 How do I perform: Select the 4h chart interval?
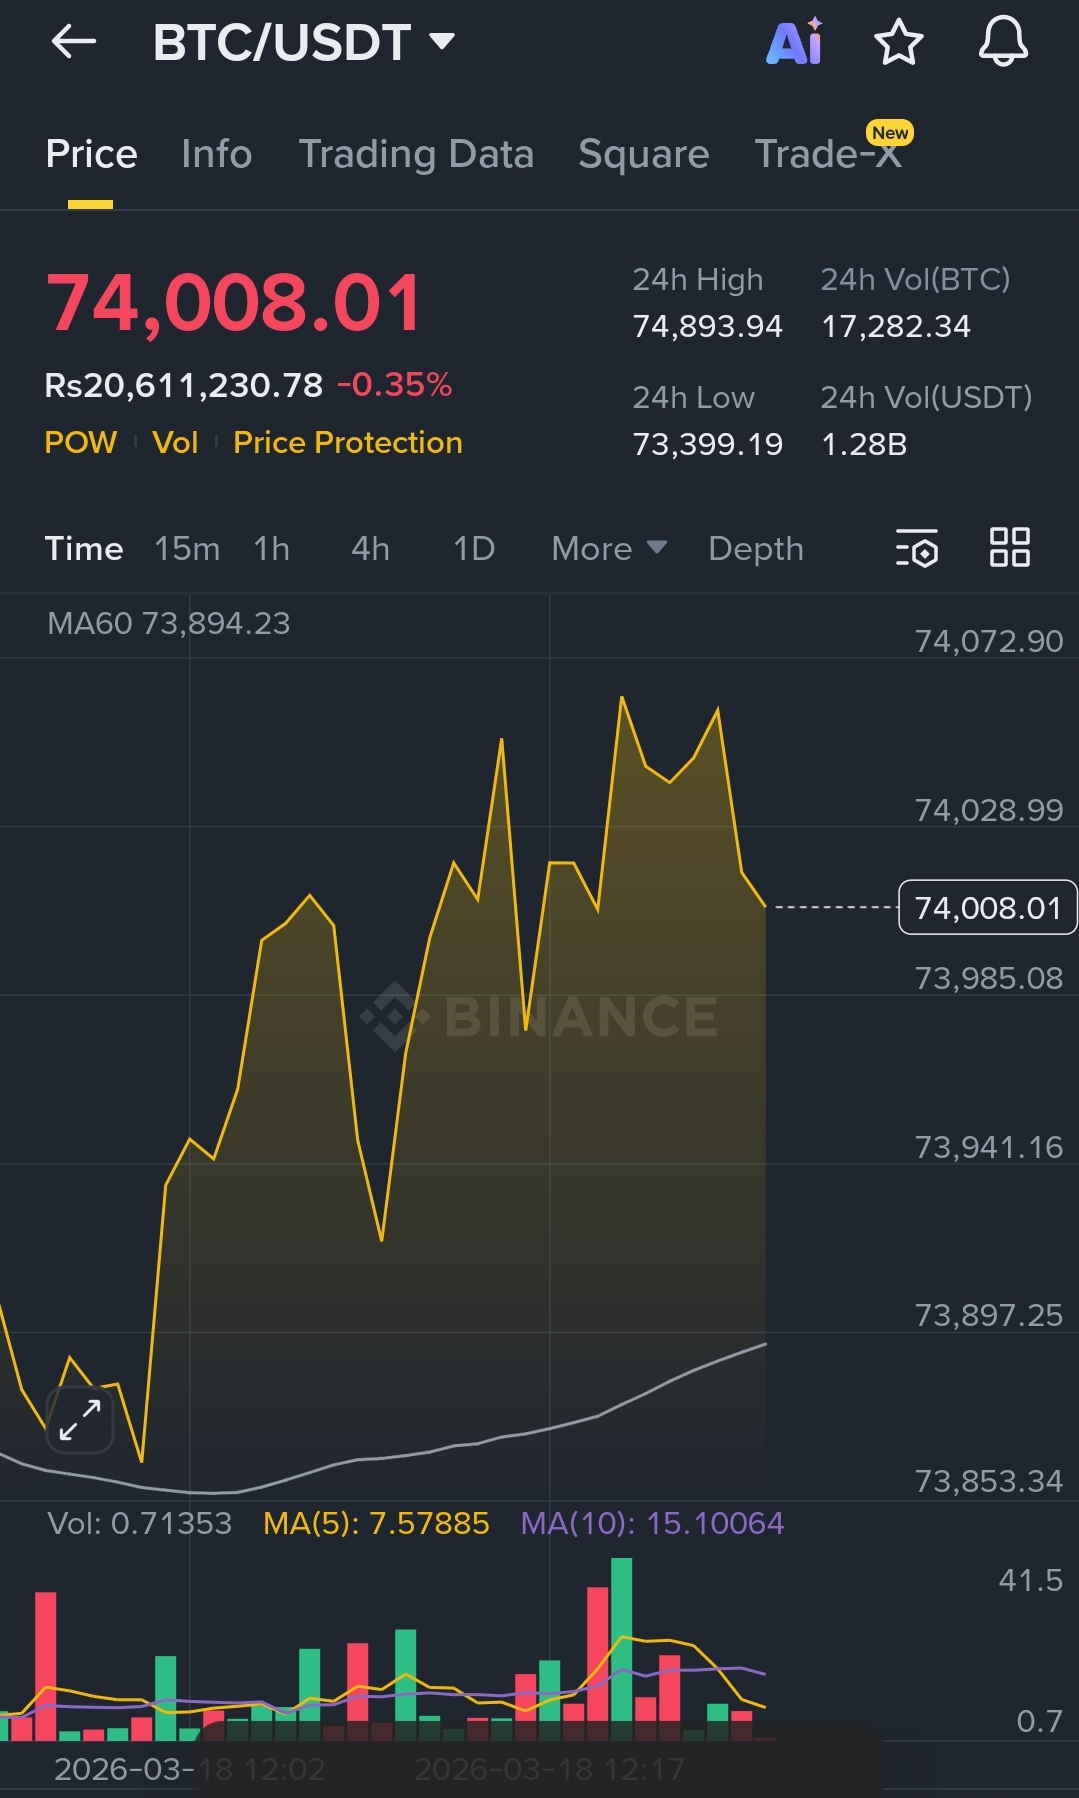point(371,548)
